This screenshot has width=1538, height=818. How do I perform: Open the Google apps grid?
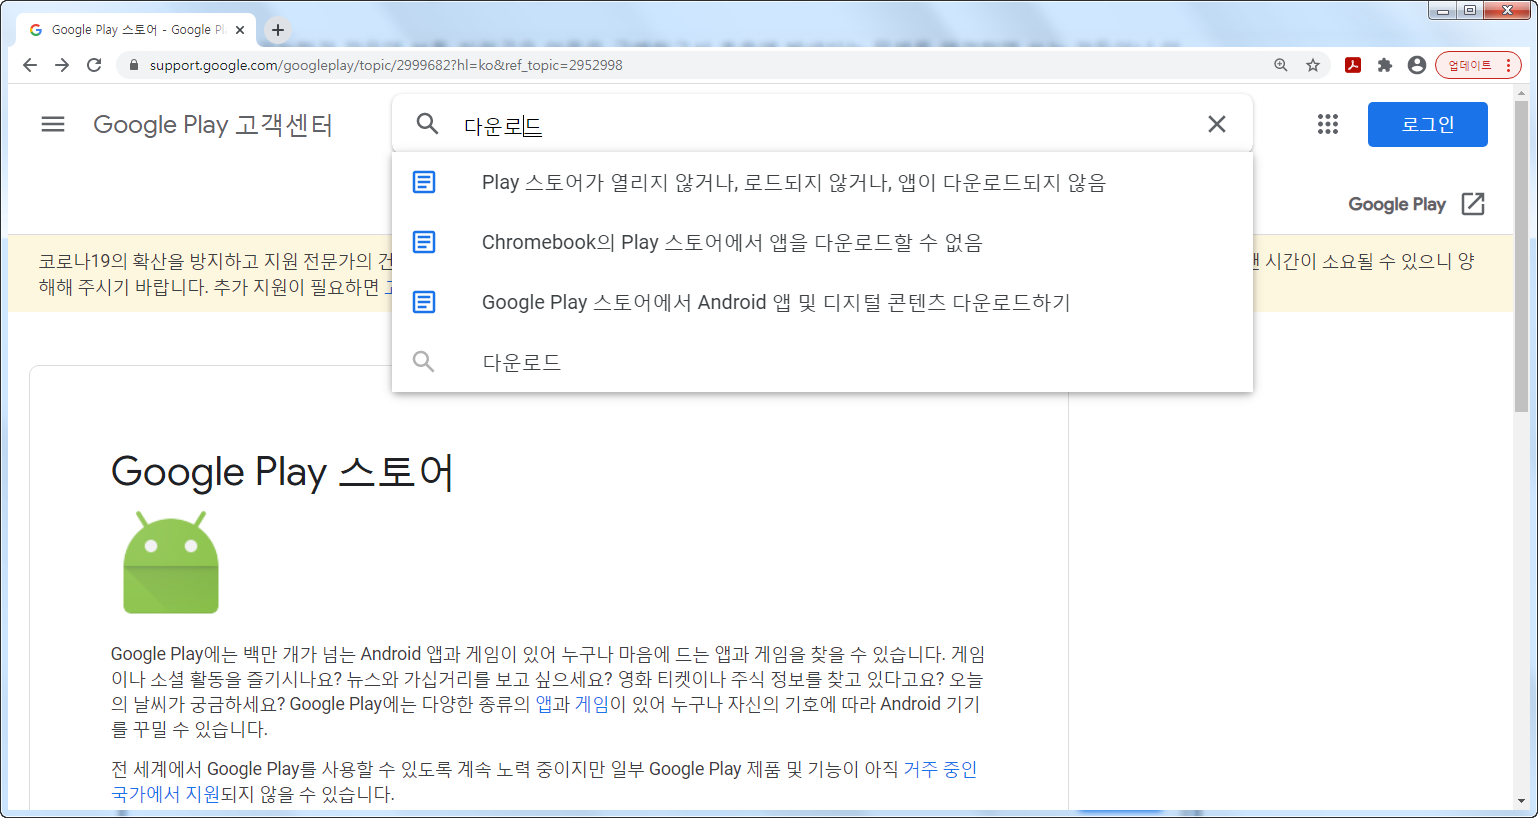pos(1328,124)
